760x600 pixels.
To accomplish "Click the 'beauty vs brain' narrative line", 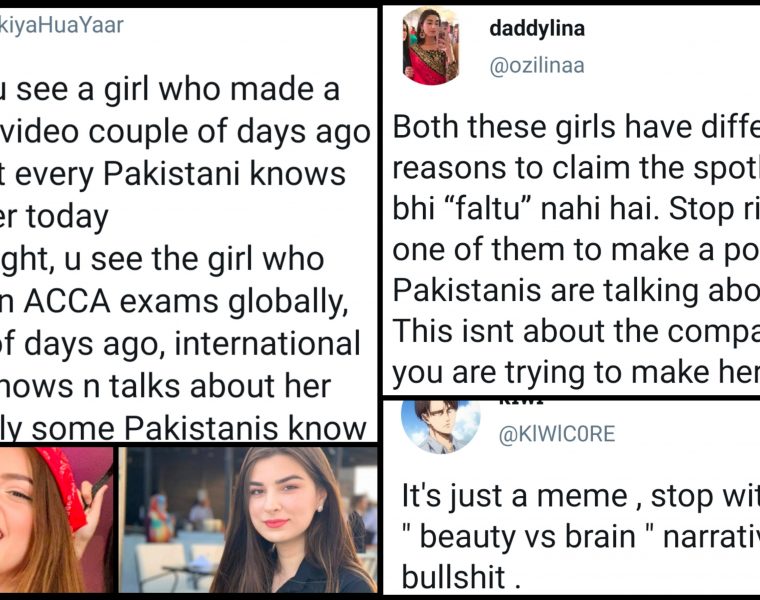I will tap(581, 537).
